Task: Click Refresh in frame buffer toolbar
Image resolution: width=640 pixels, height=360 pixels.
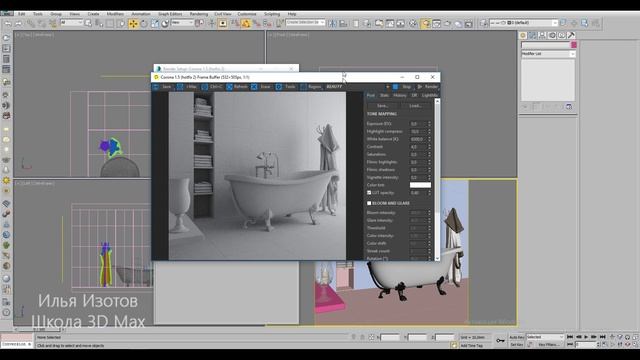Action: click(x=237, y=87)
